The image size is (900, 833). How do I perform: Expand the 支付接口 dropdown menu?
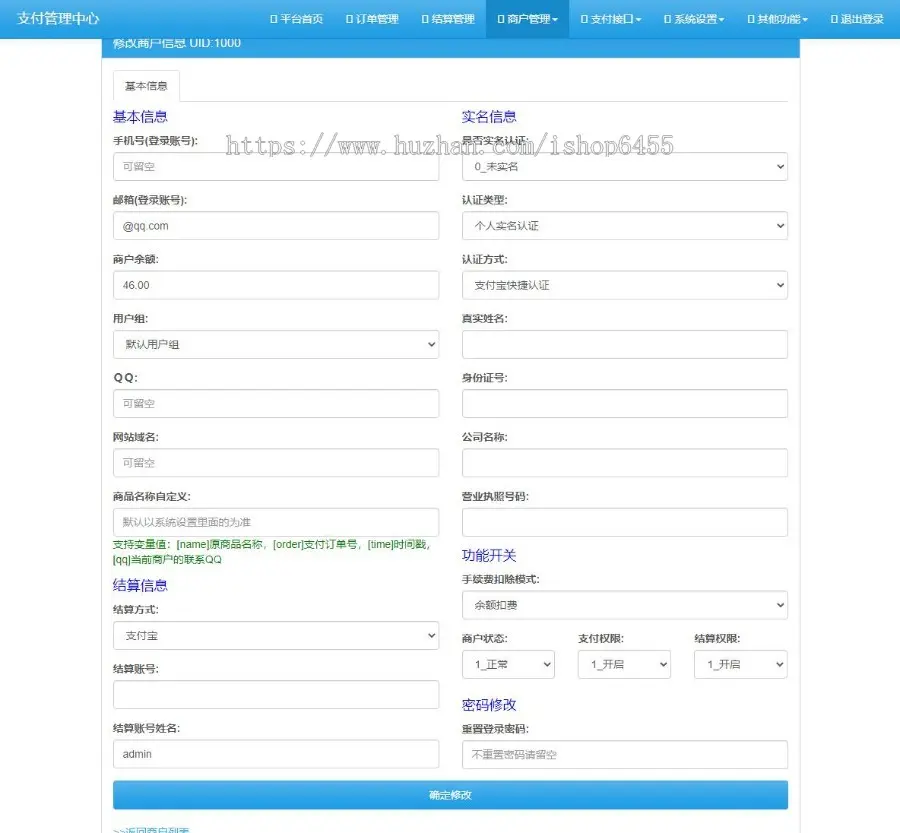[x=611, y=19]
